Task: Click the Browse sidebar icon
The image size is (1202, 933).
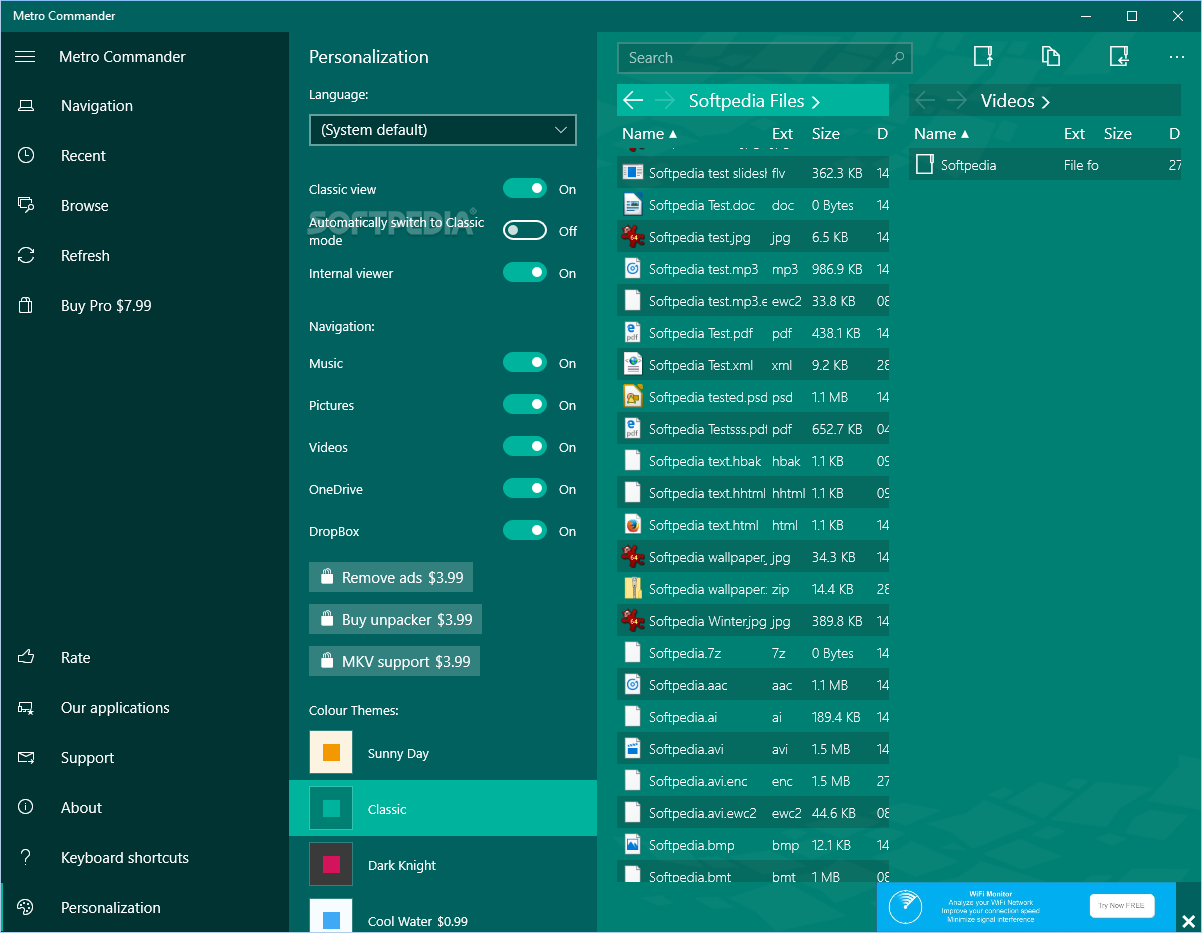Action: coord(26,206)
